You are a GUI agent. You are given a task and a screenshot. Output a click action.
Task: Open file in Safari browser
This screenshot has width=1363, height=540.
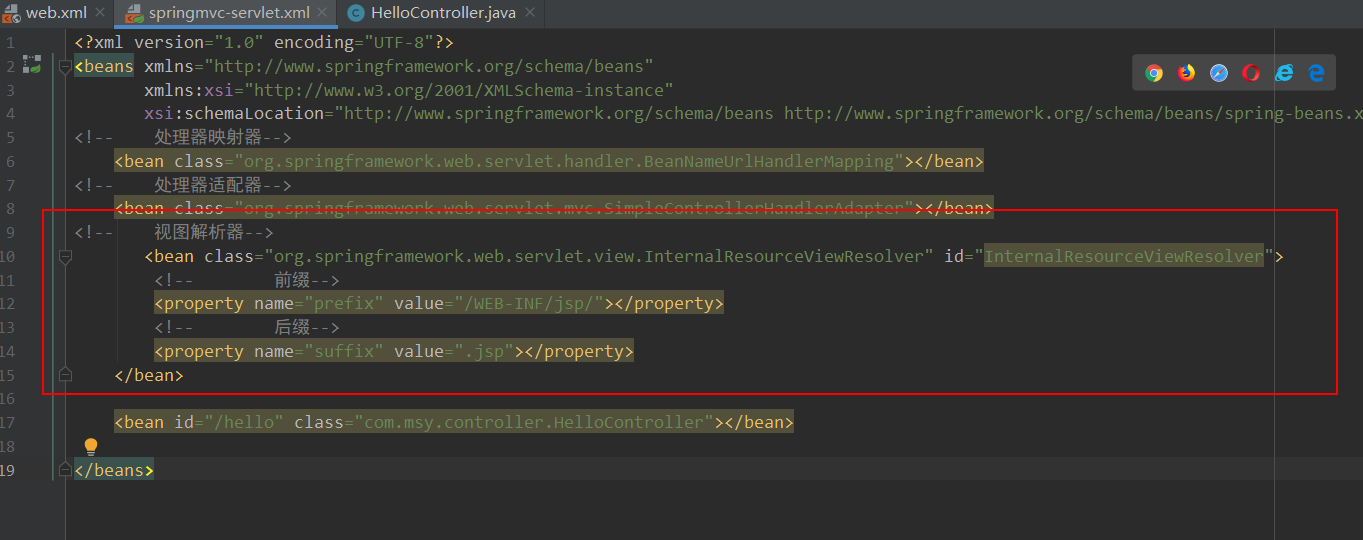coord(1219,73)
